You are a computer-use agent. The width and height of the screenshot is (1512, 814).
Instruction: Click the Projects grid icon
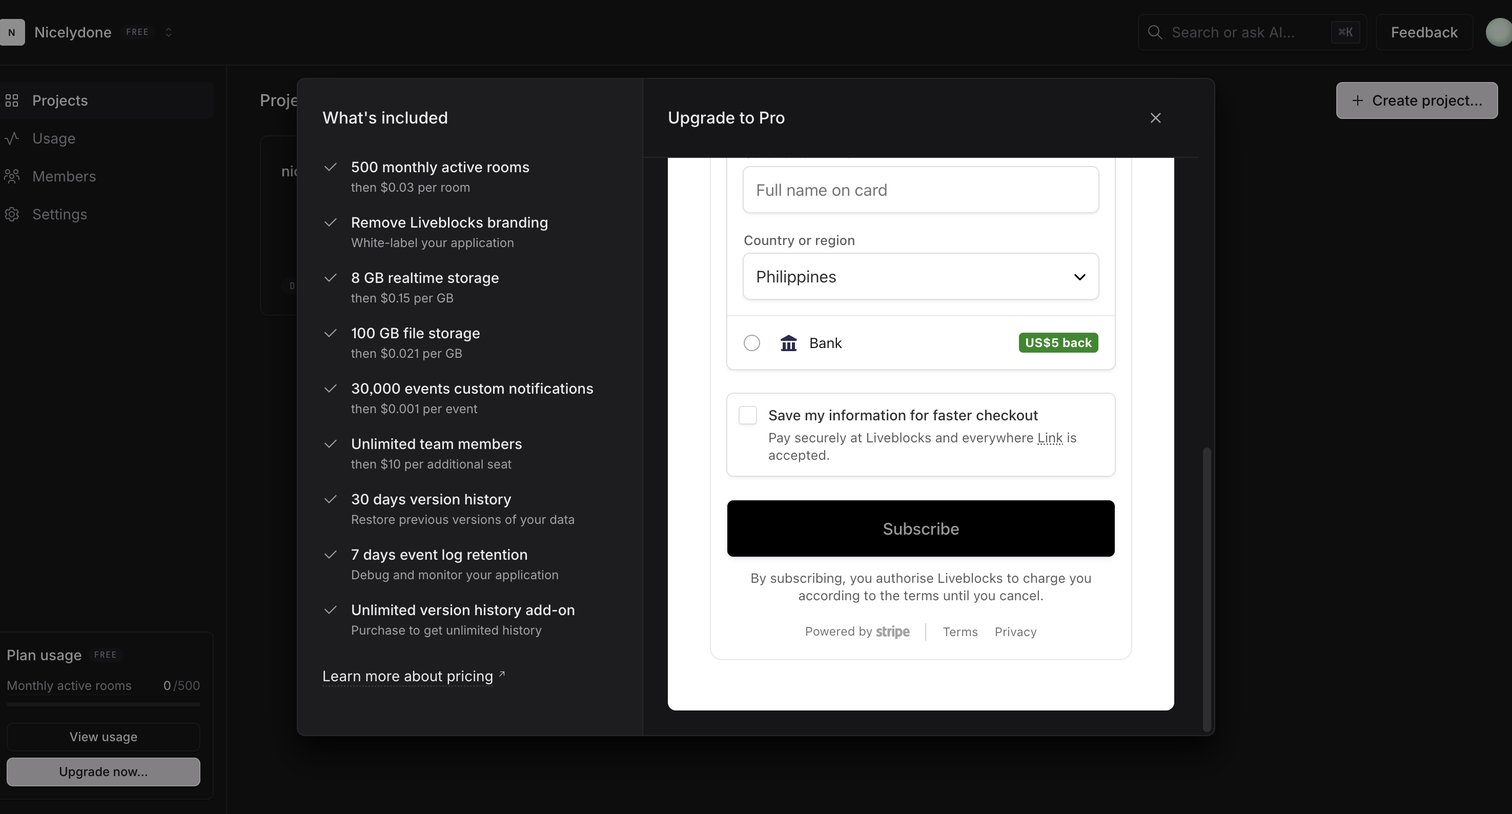point(12,100)
